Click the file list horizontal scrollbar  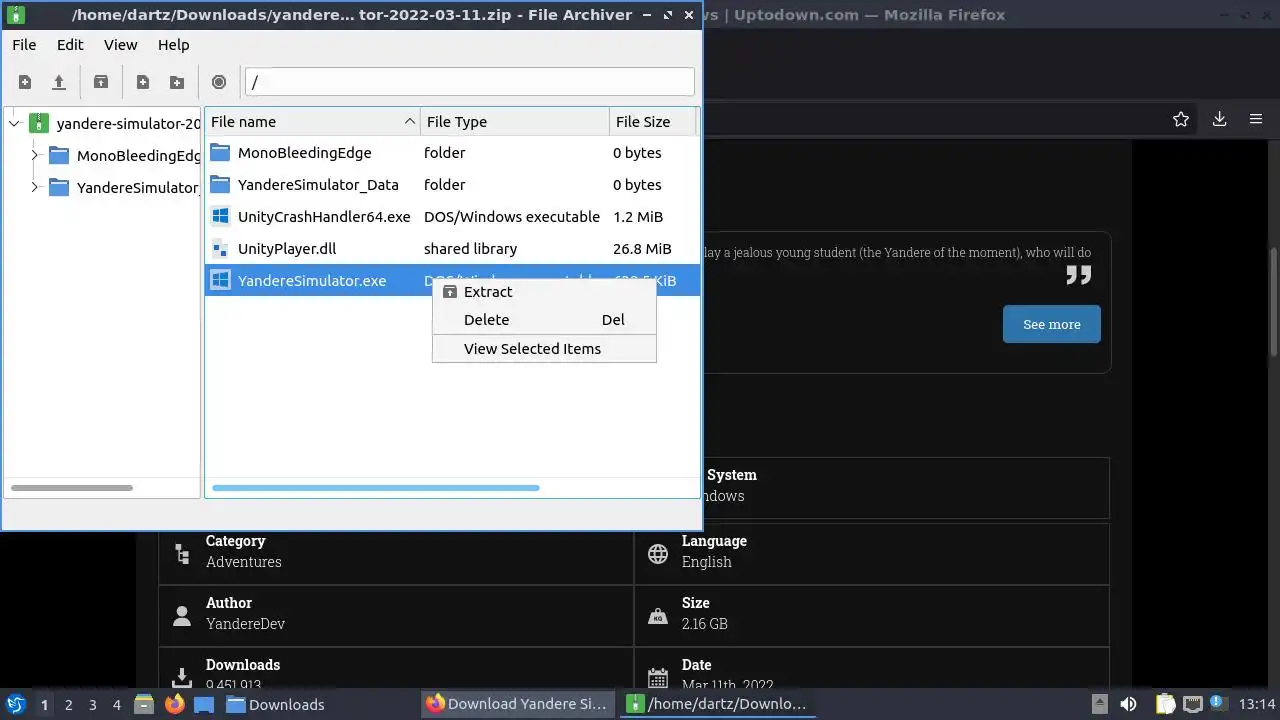(x=376, y=488)
